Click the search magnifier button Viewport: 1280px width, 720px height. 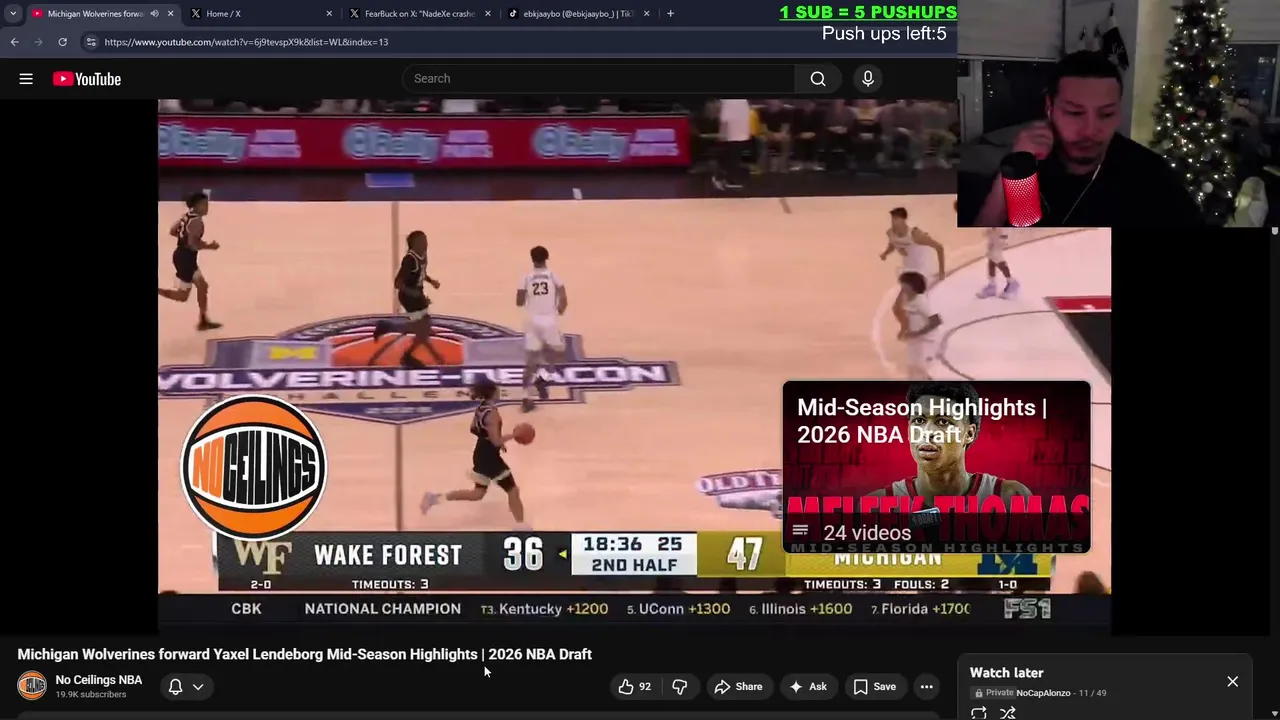[818, 79]
